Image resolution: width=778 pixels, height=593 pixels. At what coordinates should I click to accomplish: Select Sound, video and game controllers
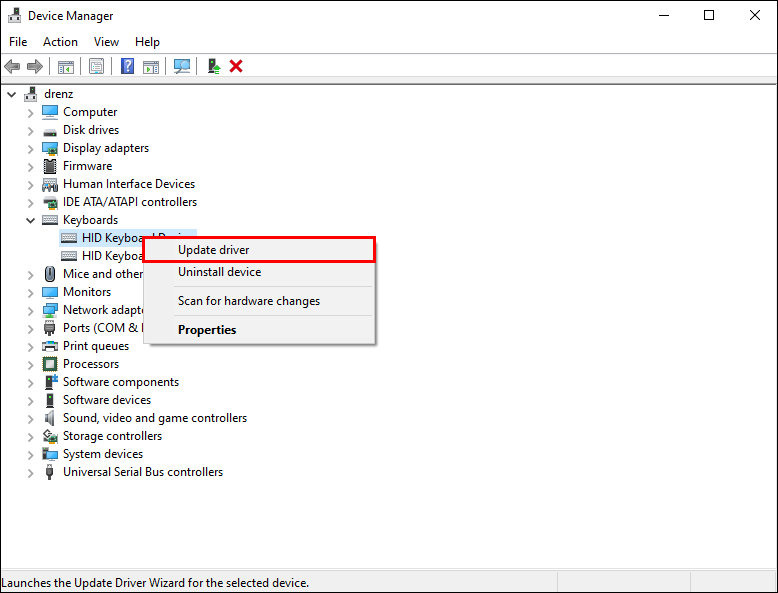coord(155,418)
